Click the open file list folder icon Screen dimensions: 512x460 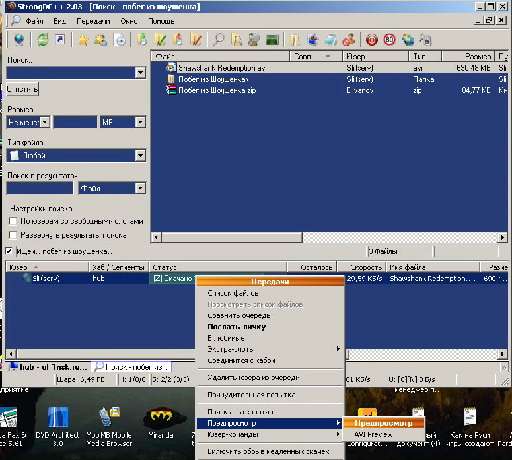(294, 40)
